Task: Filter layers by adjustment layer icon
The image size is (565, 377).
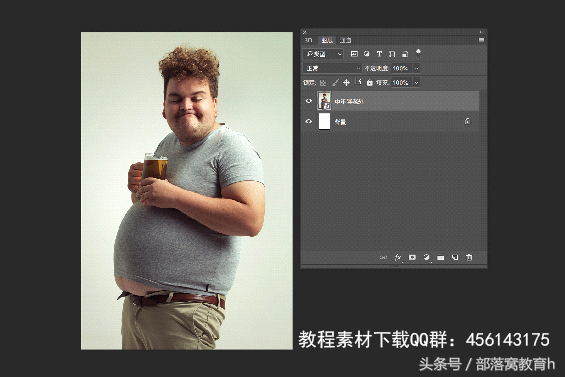Action: pos(366,54)
